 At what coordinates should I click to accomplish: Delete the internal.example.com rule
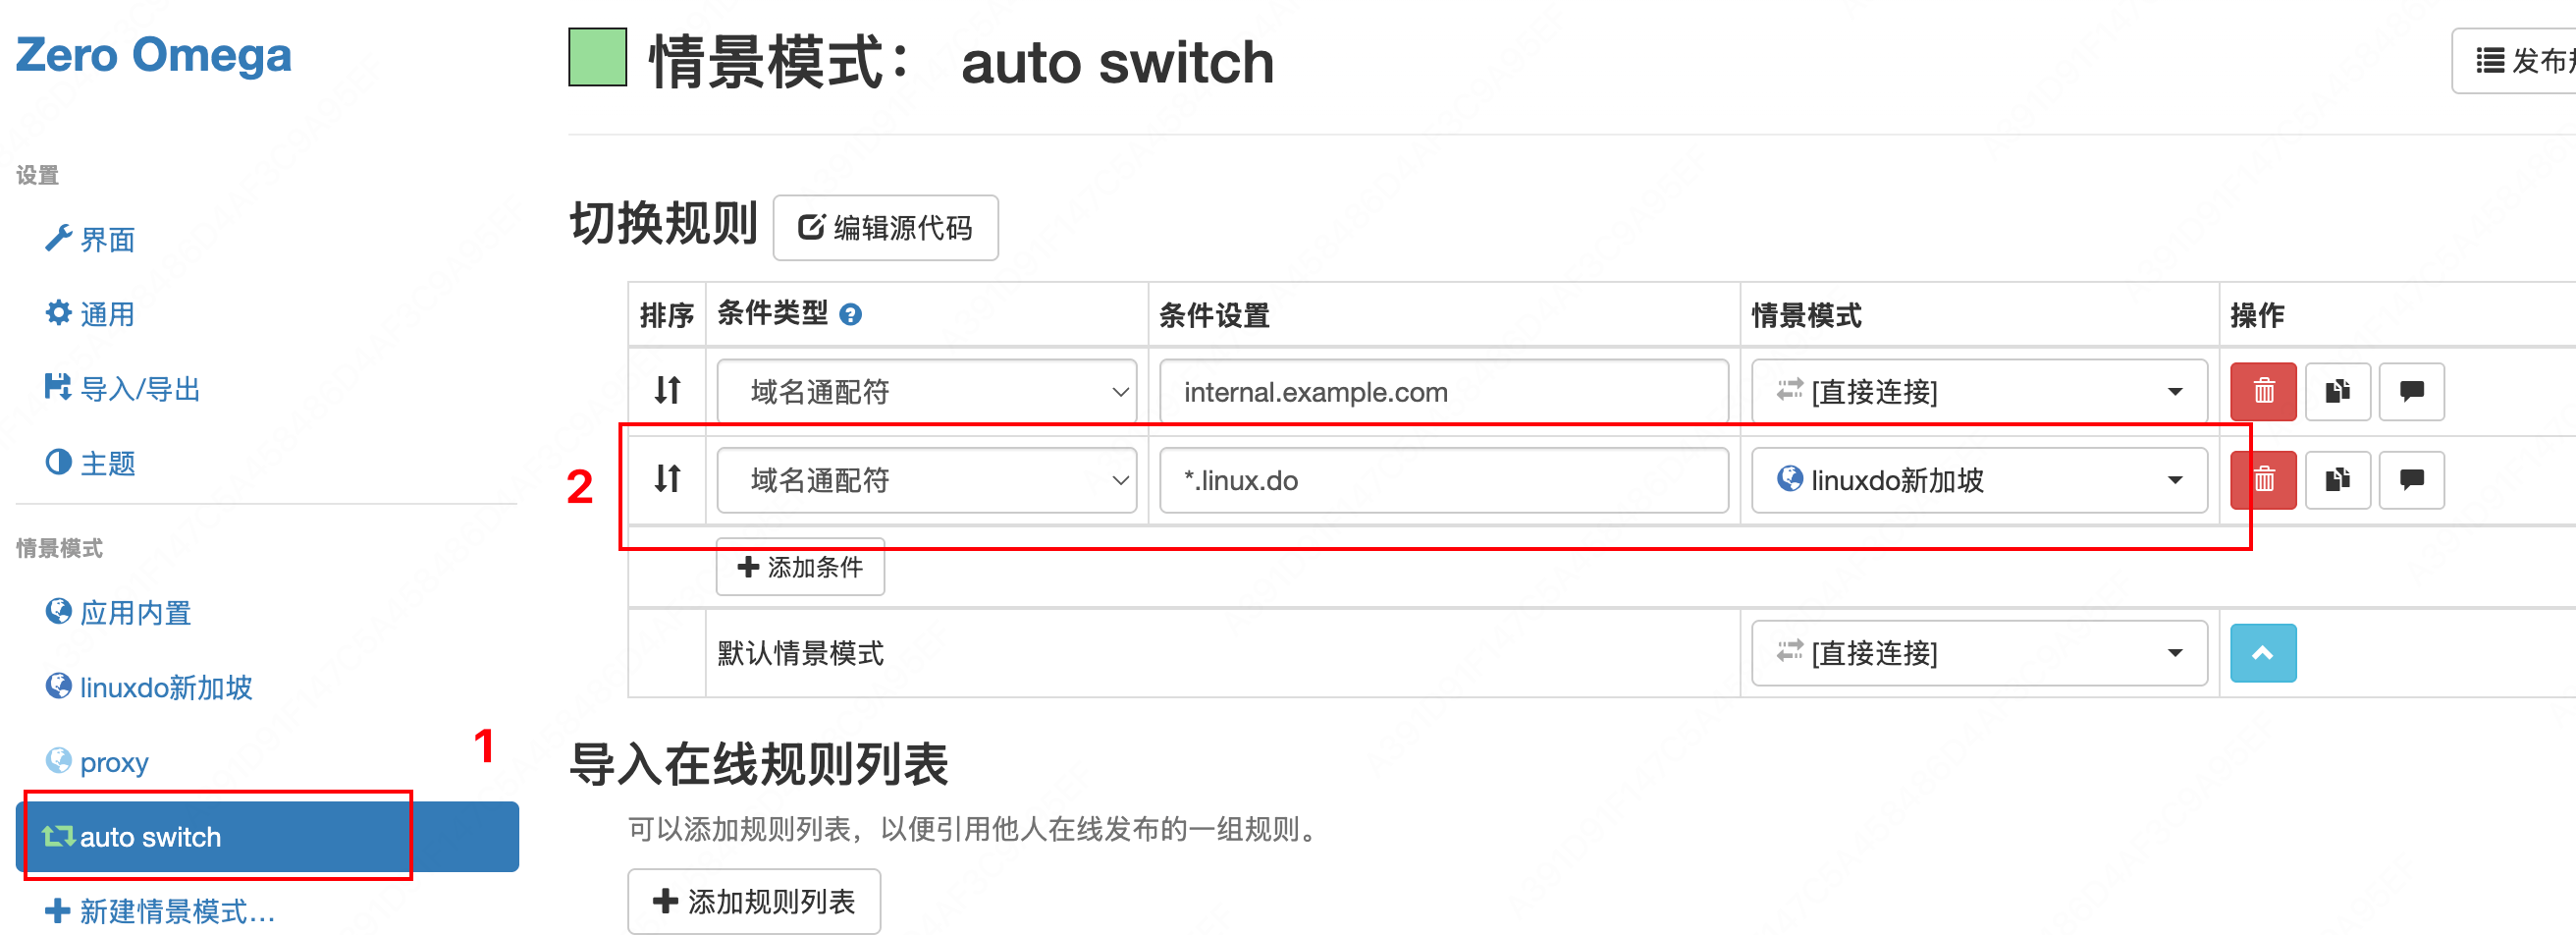pyautogui.click(x=2263, y=391)
